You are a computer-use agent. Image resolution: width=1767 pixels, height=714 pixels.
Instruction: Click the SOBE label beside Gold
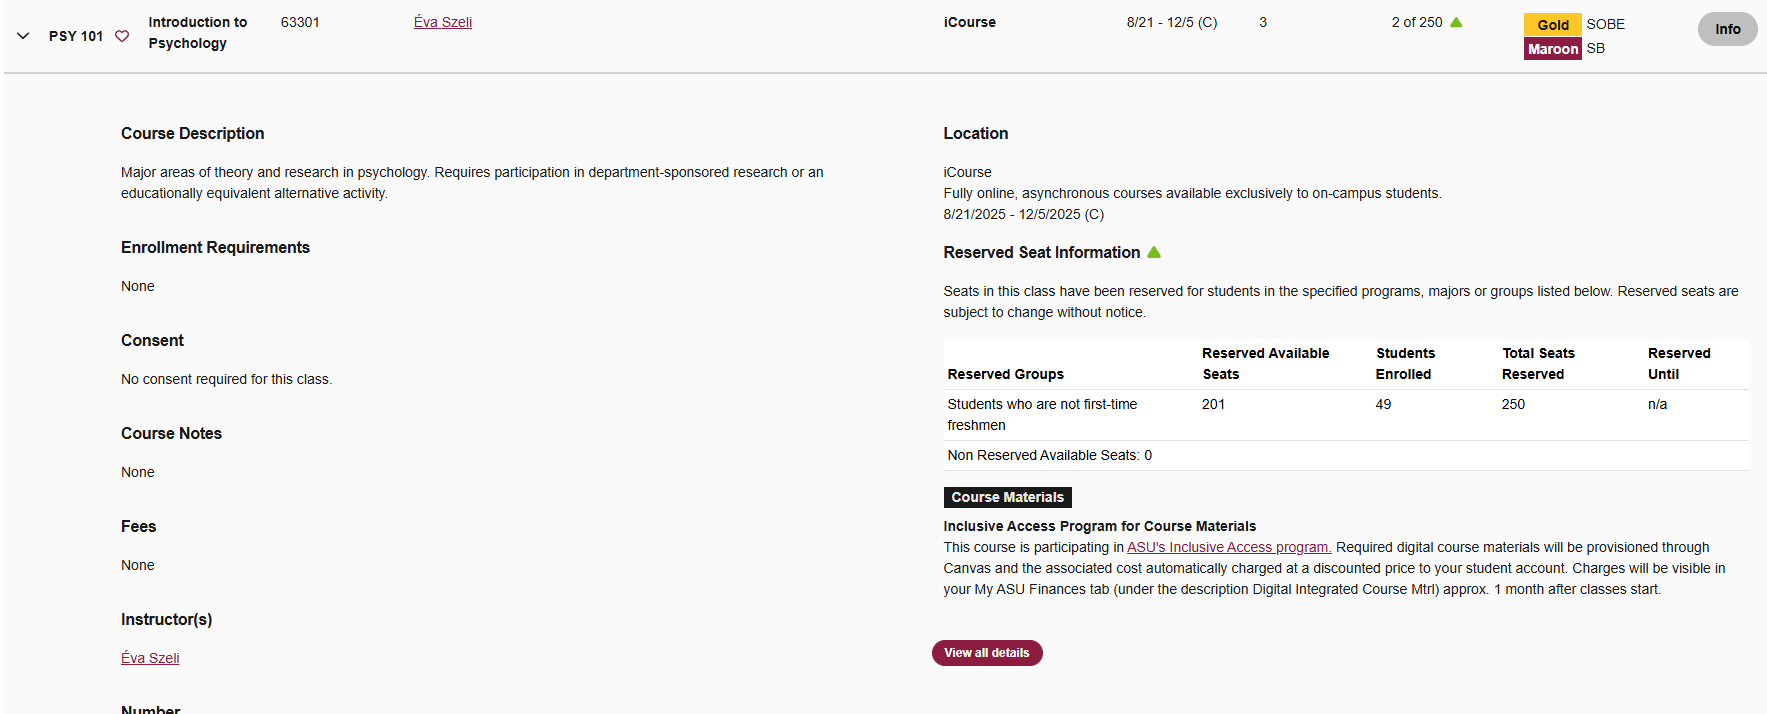[x=1605, y=24]
